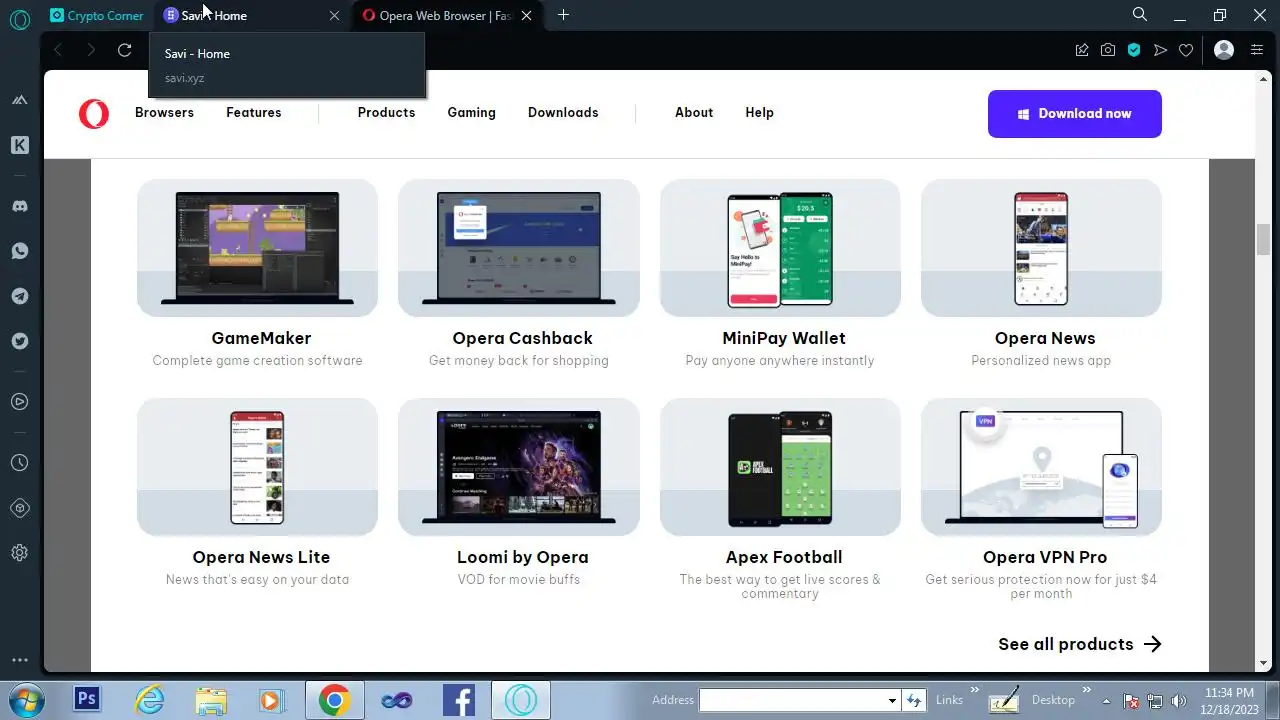Open the About menu
This screenshot has height=720, width=1280.
pos(694,113)
